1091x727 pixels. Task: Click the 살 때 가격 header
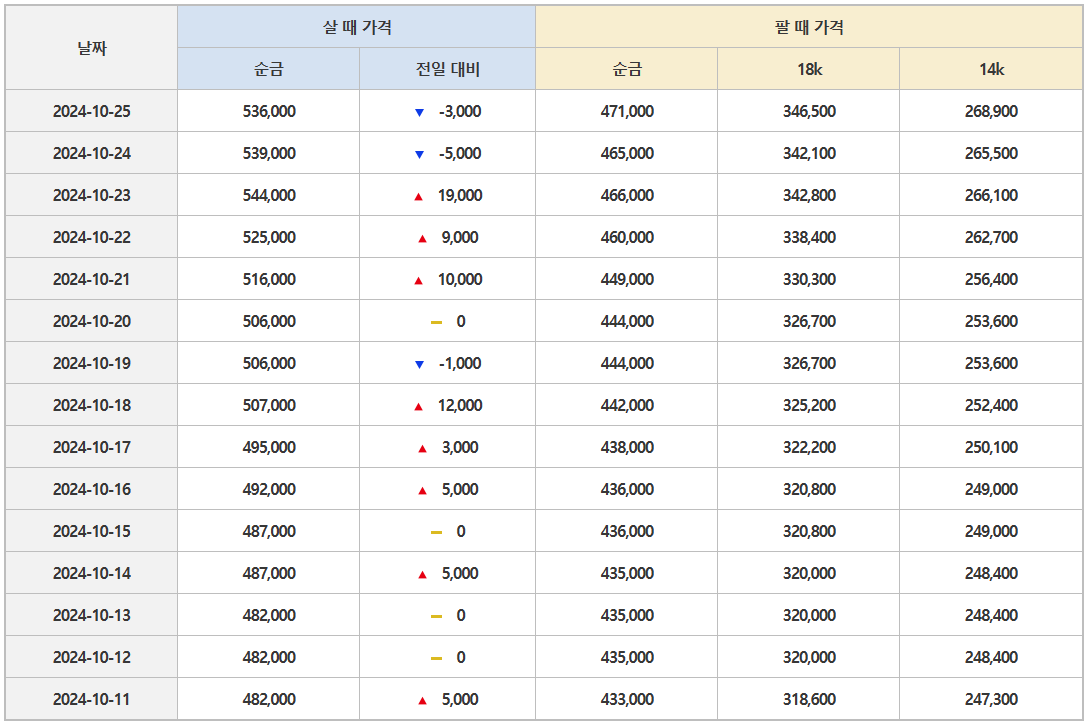tap(356, 27)
